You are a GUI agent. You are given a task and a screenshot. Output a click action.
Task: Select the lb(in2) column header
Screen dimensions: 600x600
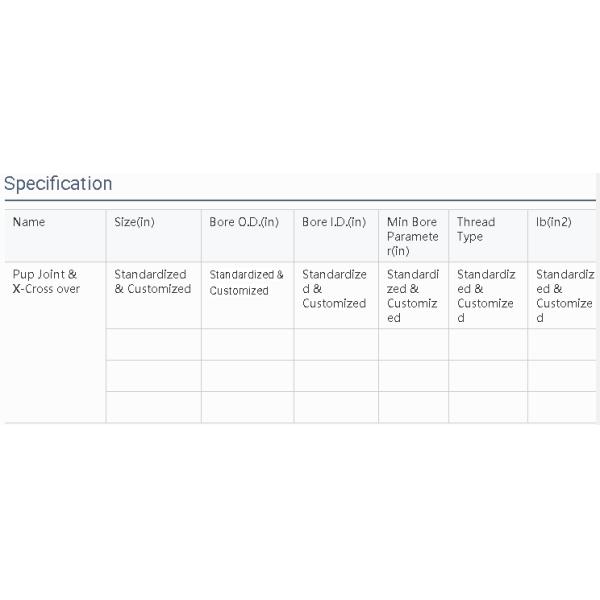[x=553, y=222]
